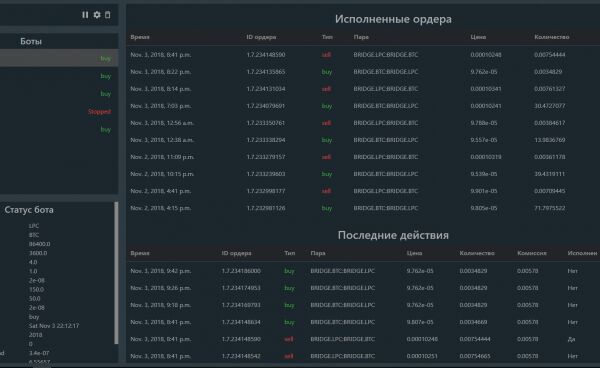
Task: Select the executed order at 10:15 p.m.
Action: coord(363,174)
